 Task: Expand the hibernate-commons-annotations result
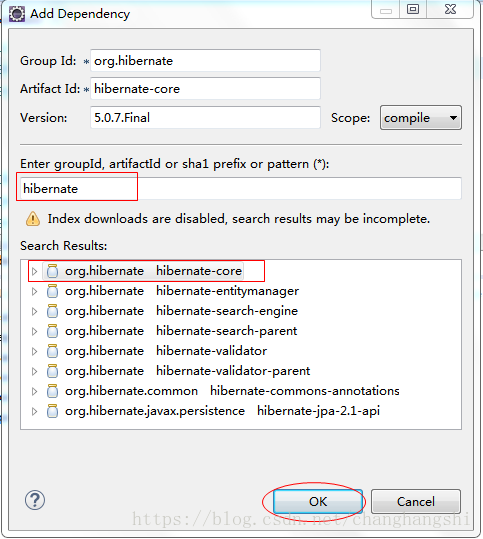point(34,391)
